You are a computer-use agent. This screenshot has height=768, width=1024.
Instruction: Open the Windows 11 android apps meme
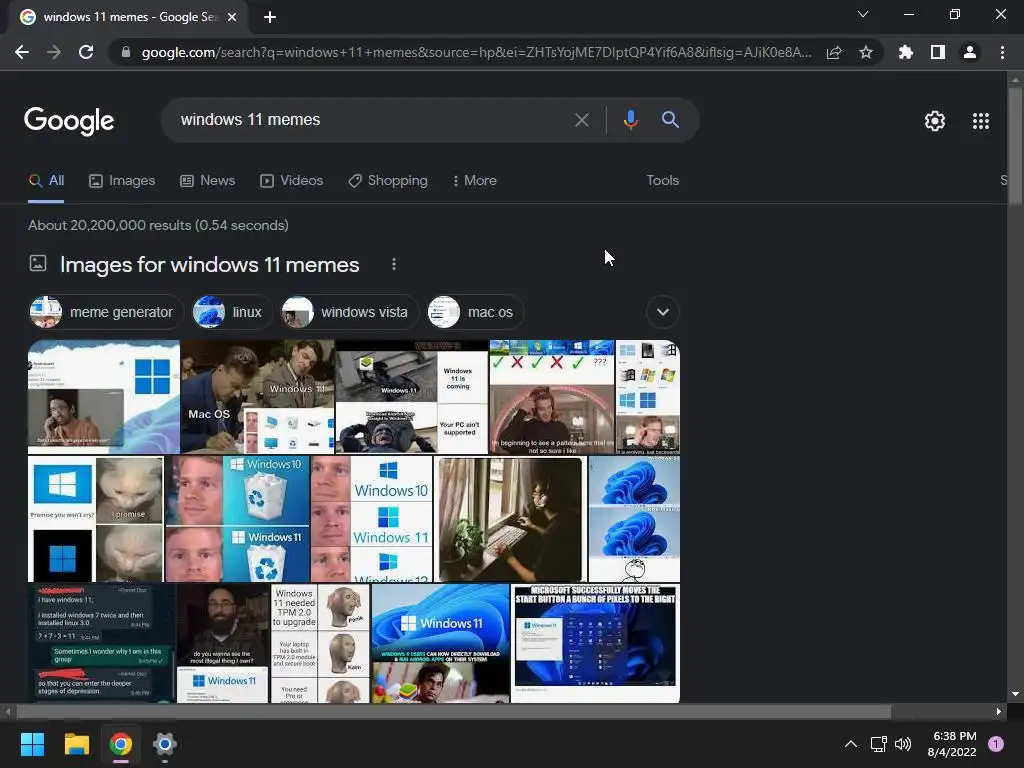coord(440,644)
